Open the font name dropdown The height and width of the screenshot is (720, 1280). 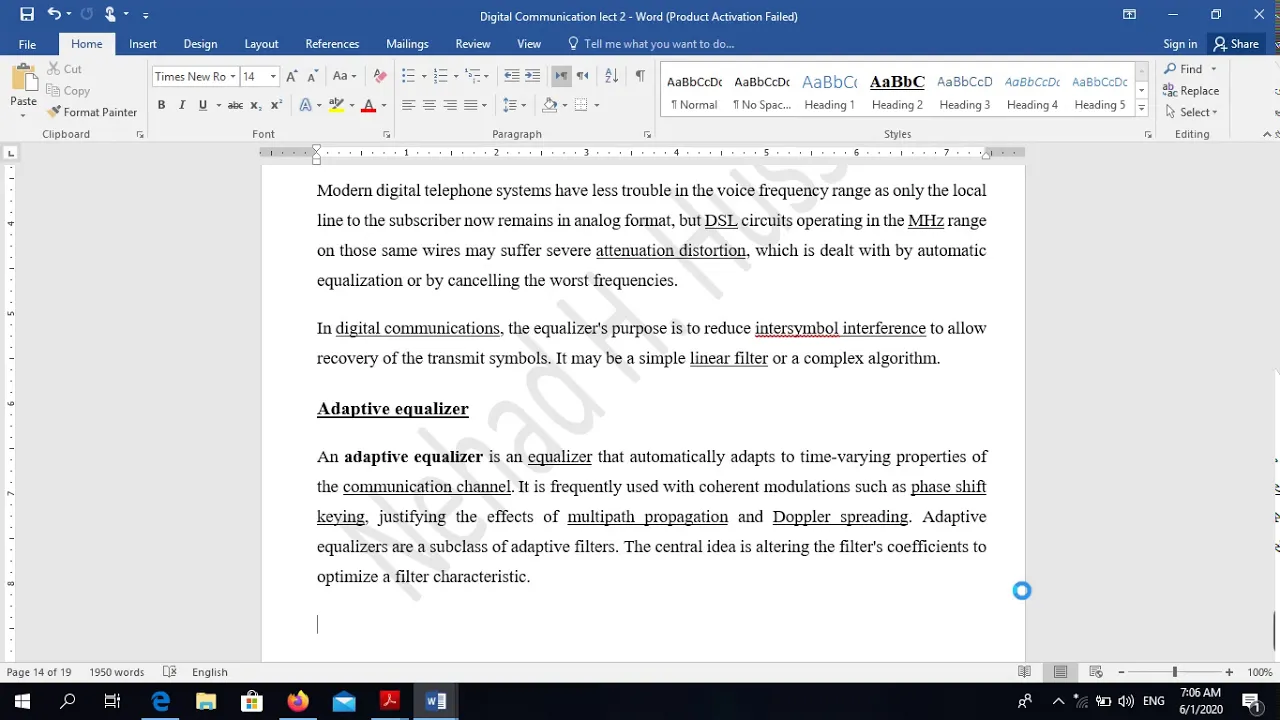[x=233, y=77]
